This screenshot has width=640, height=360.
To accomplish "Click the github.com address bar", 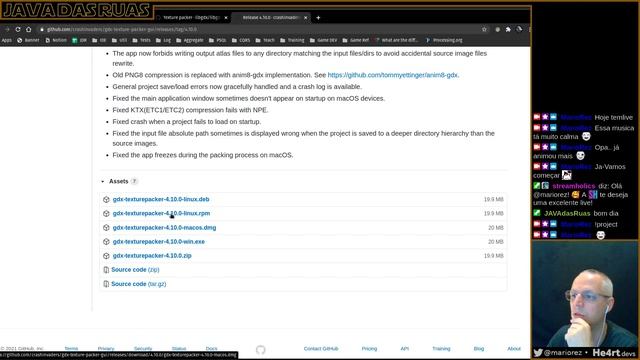I will (x=261, y=29).
